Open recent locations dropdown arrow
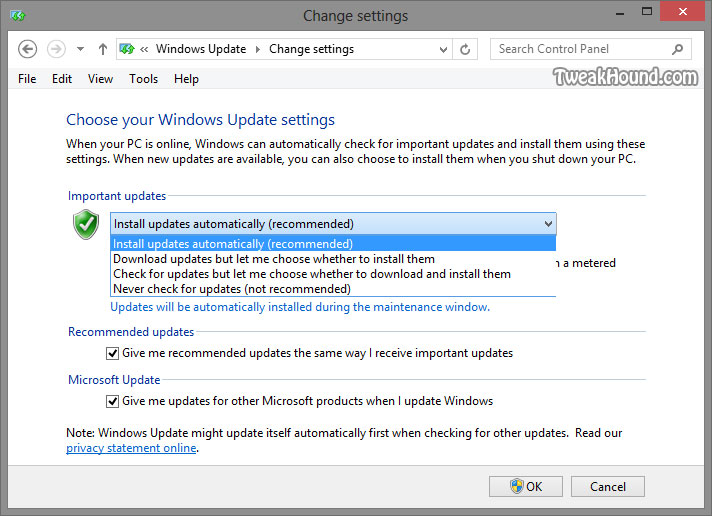Image resolution: width=712 pixels, height=516 pixels. point(80,49)
